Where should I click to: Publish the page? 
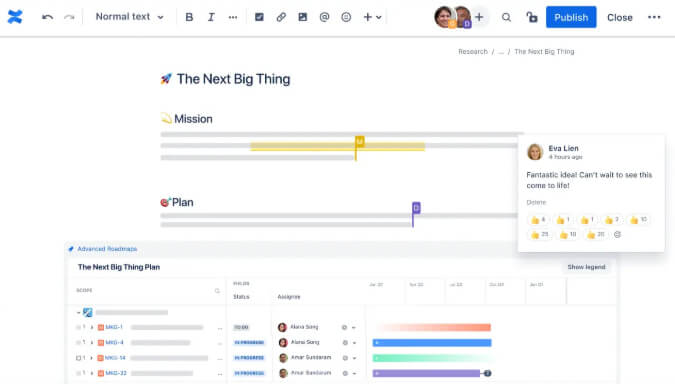[571, 17]
